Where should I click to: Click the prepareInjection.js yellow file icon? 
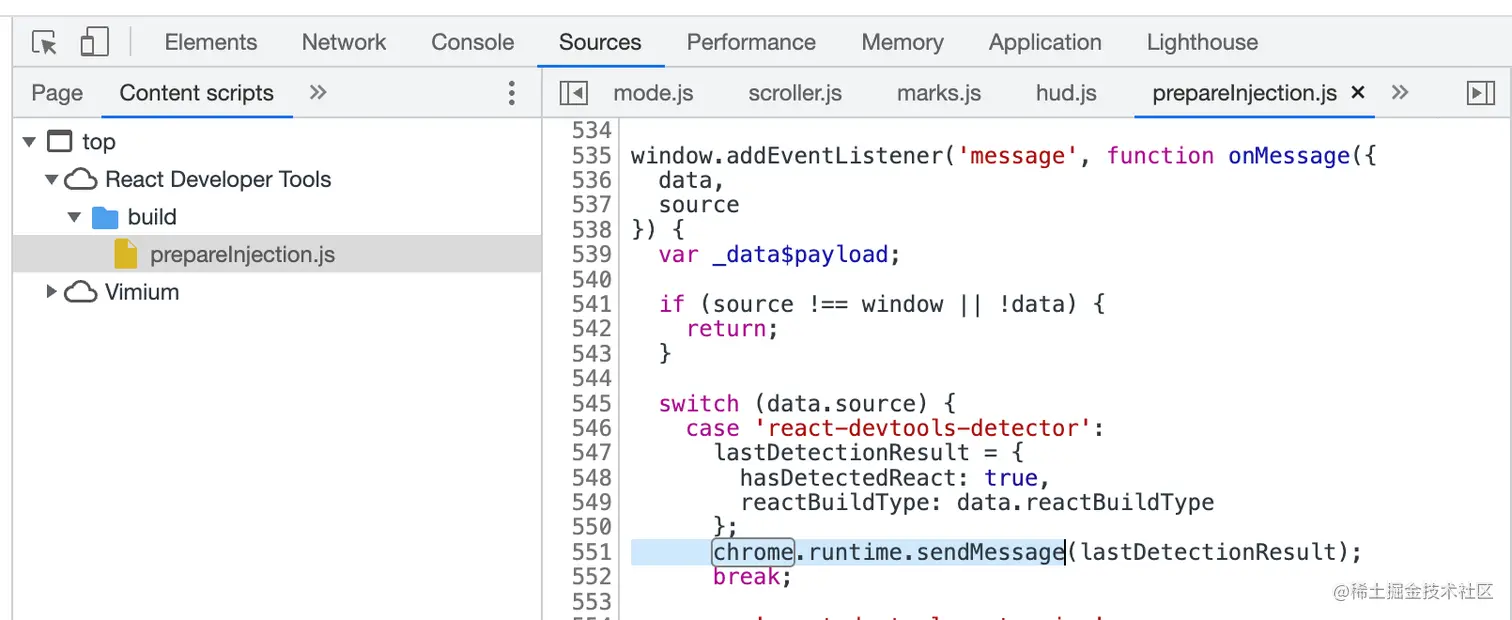[126, 255]
